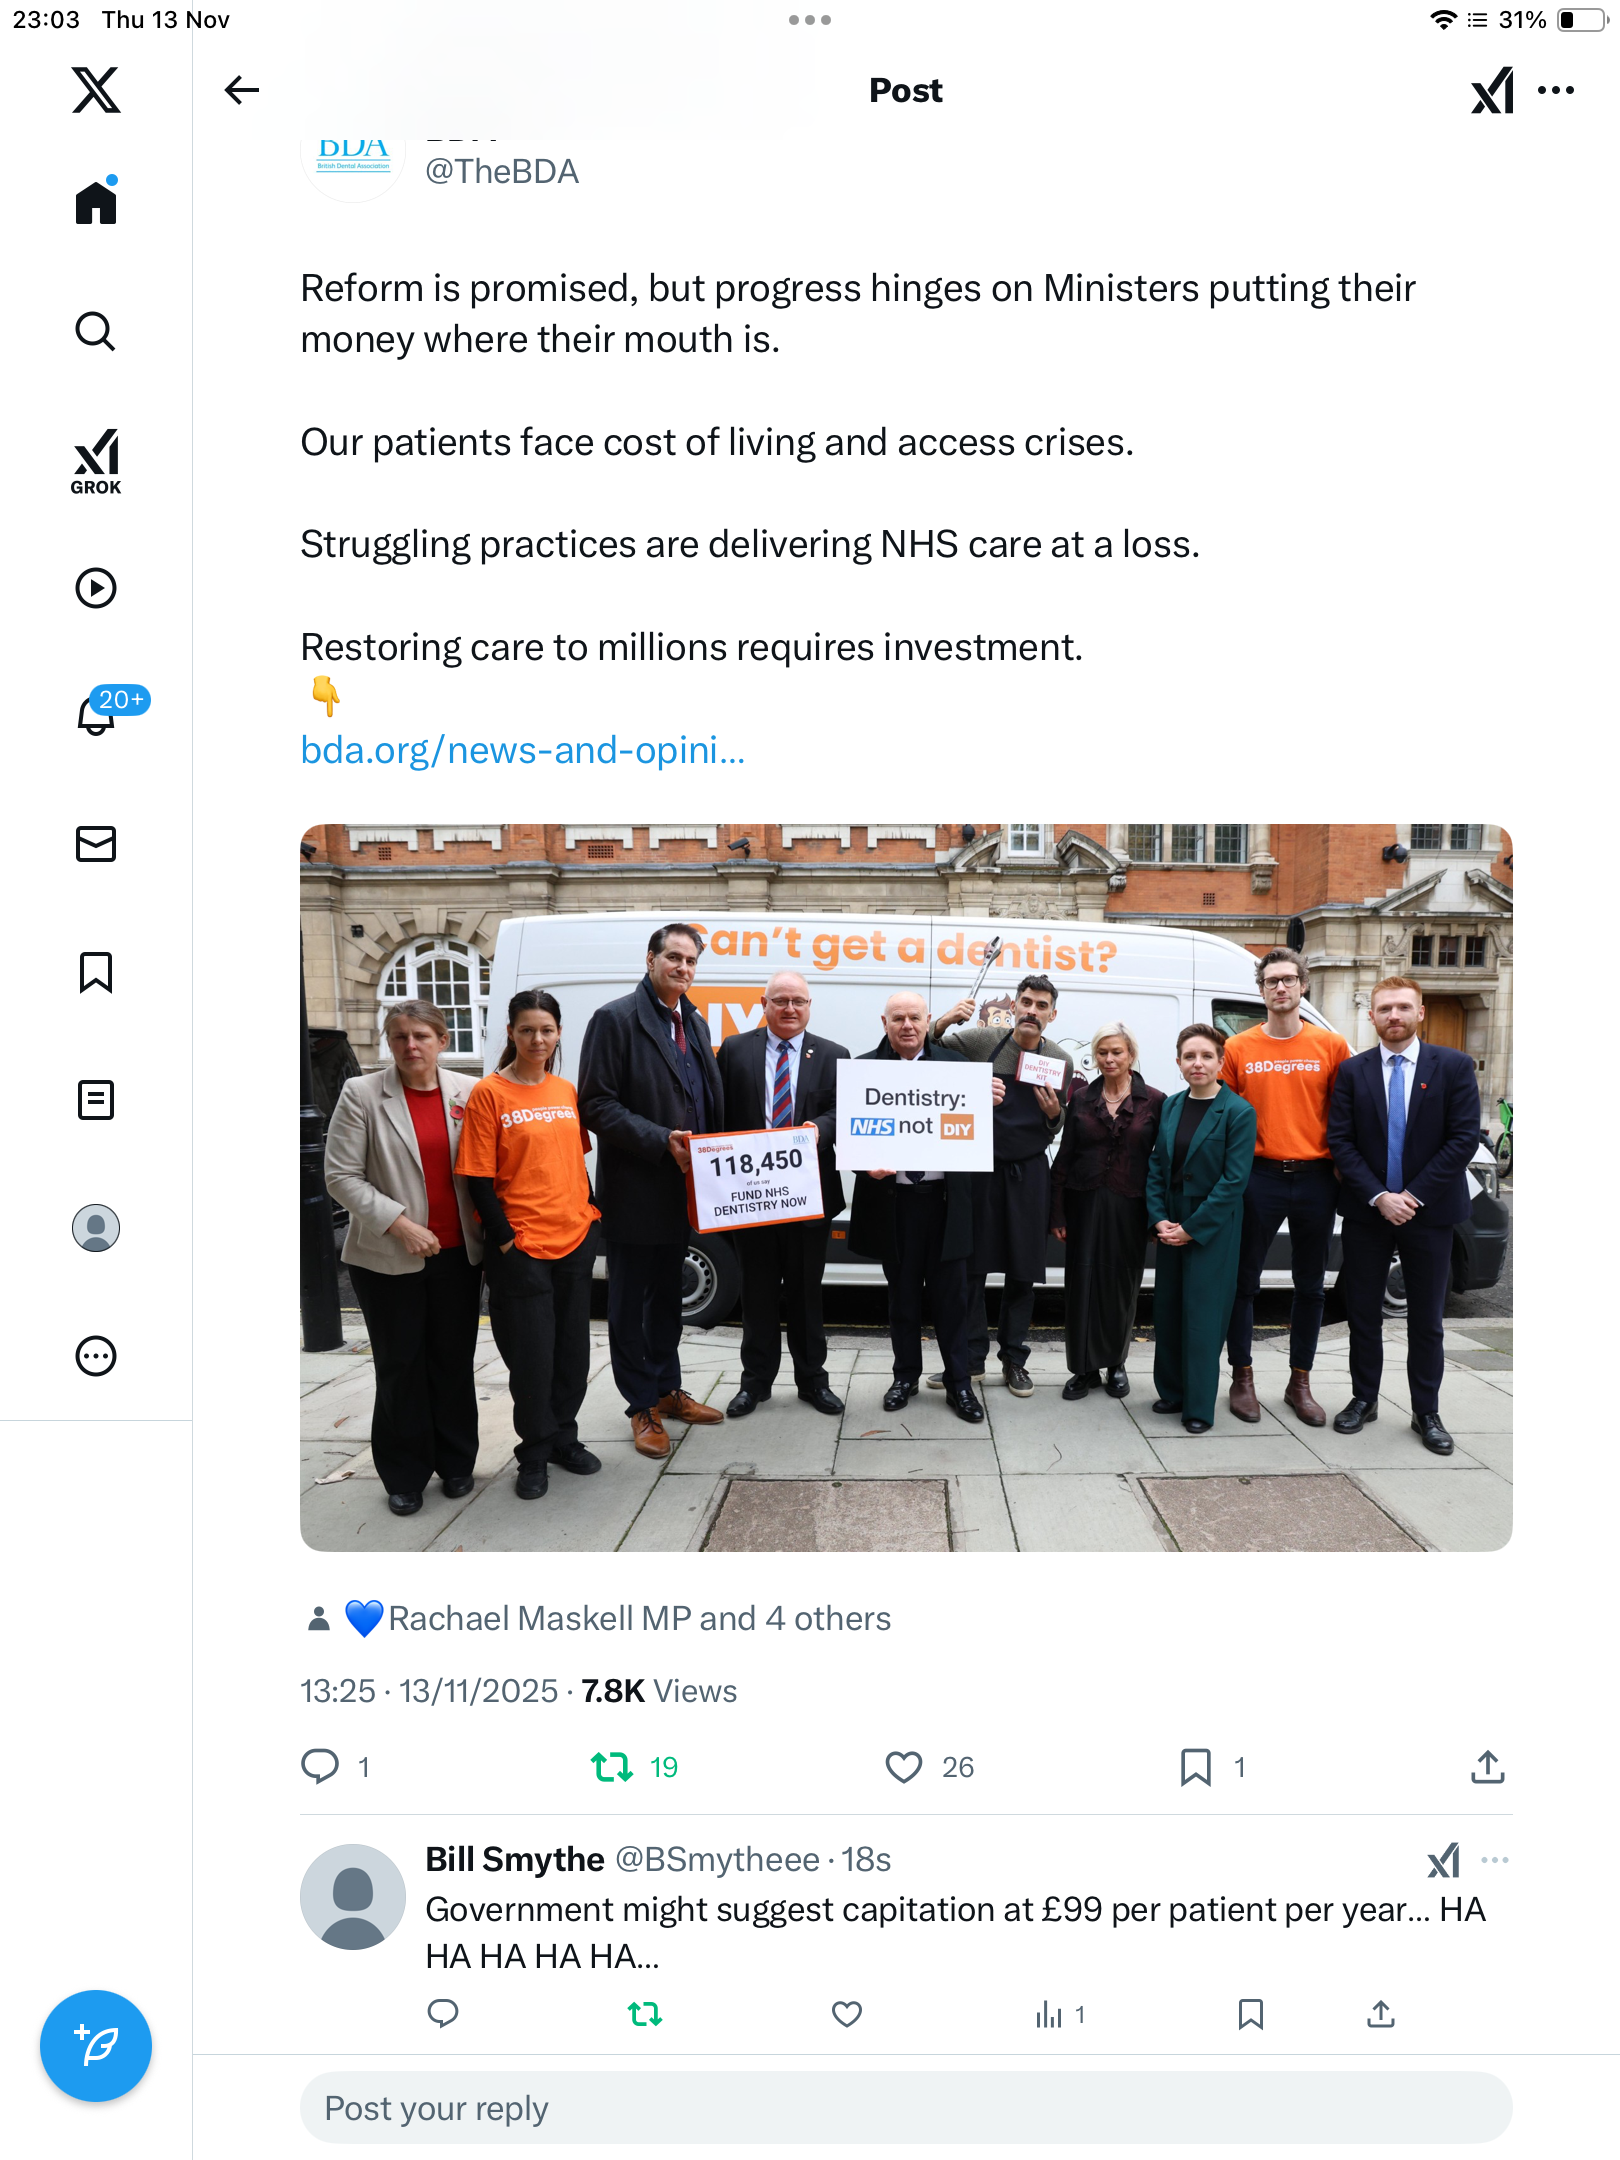This screenshot has width=1620, height=2160.
Task: Open Grok from the left sidebar
Action: click(x=96, y=461)
